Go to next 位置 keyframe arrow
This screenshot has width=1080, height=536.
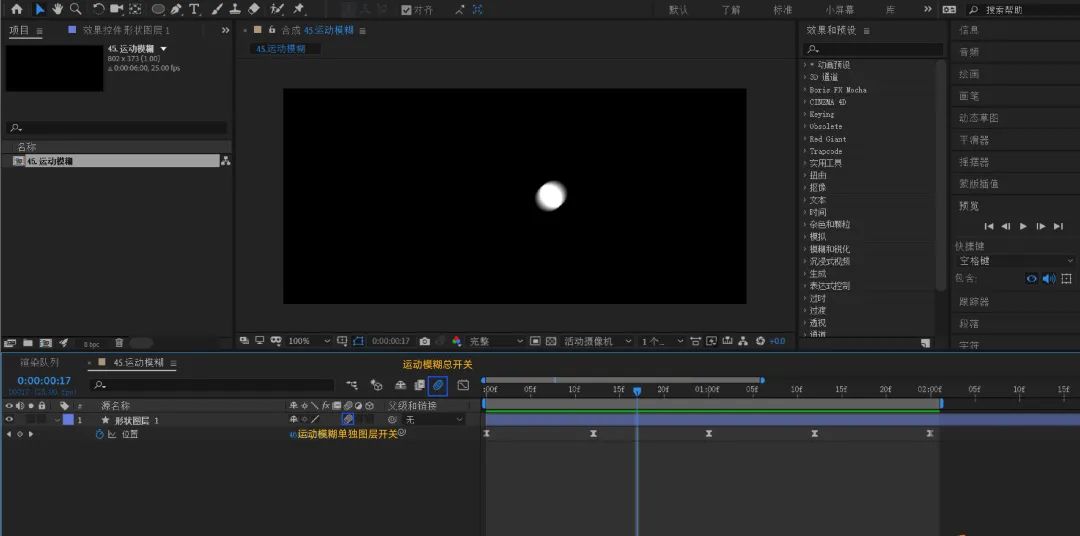[x=31, y=434]
